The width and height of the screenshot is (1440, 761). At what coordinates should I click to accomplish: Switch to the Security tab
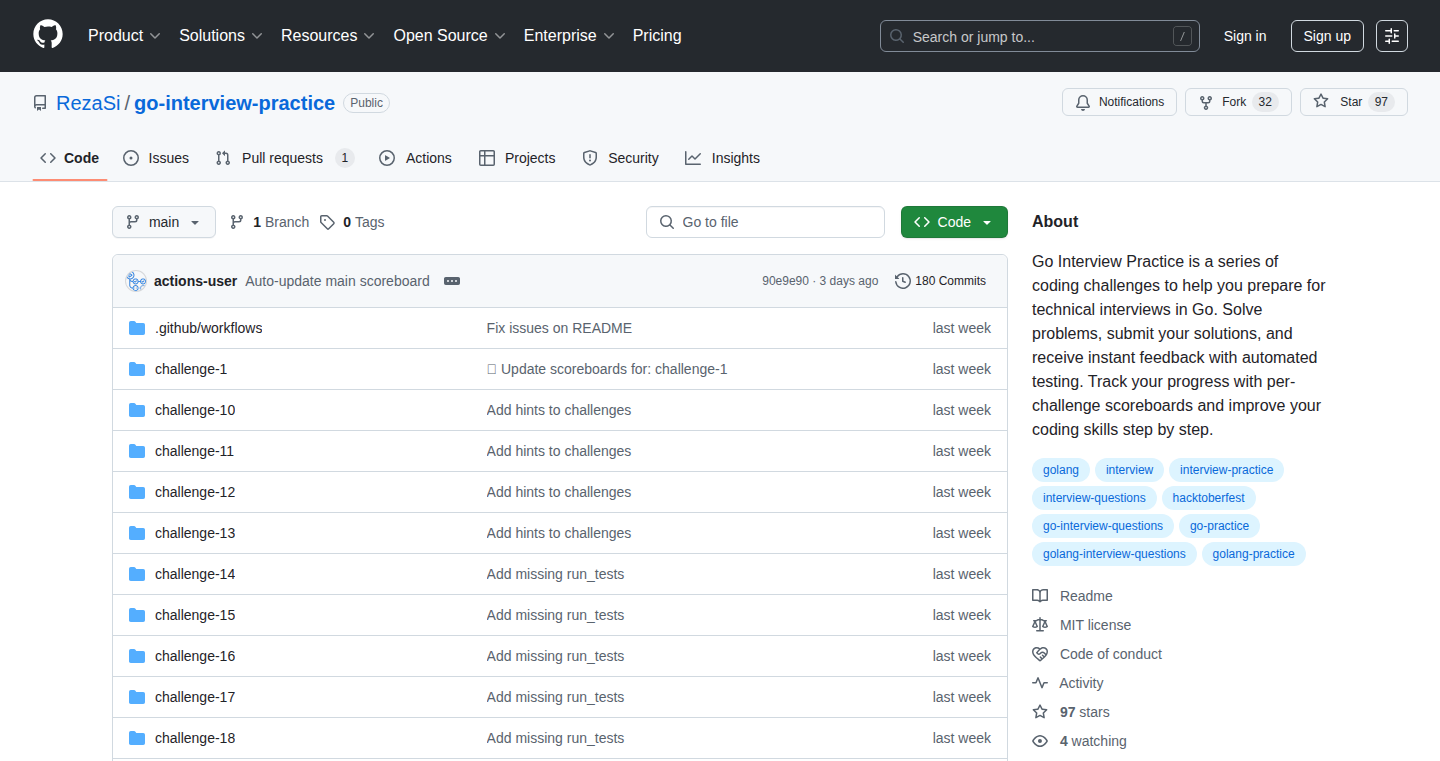(620, 158)
